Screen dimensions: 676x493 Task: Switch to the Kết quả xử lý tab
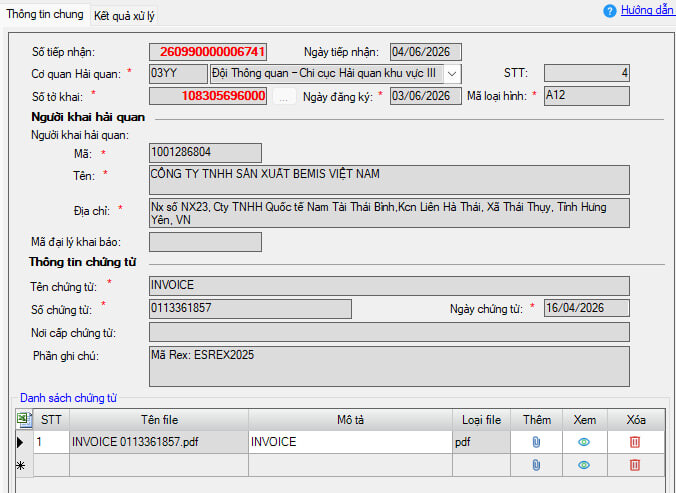[x=124, y=16]
